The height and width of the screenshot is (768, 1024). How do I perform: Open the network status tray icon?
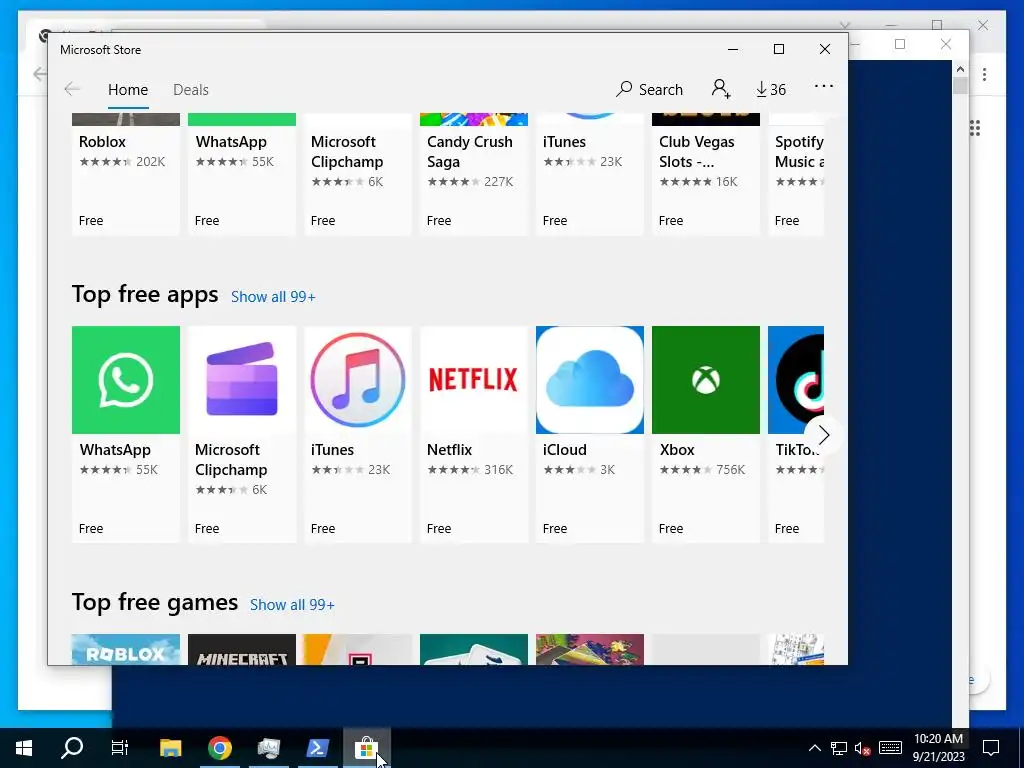coord(839,748)
